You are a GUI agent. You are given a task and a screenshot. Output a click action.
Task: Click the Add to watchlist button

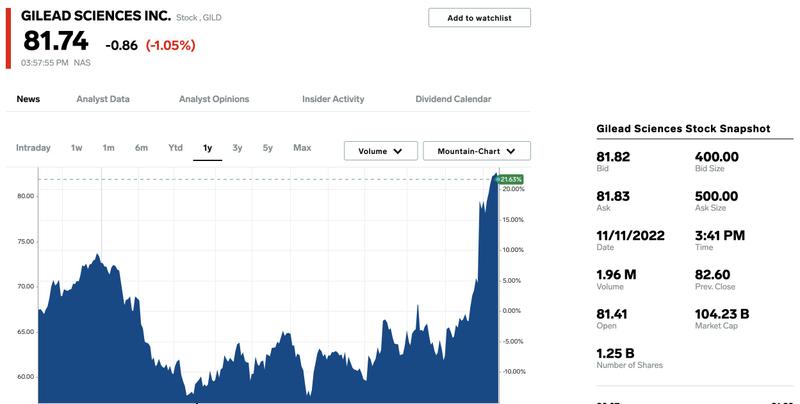pos(479,18)
